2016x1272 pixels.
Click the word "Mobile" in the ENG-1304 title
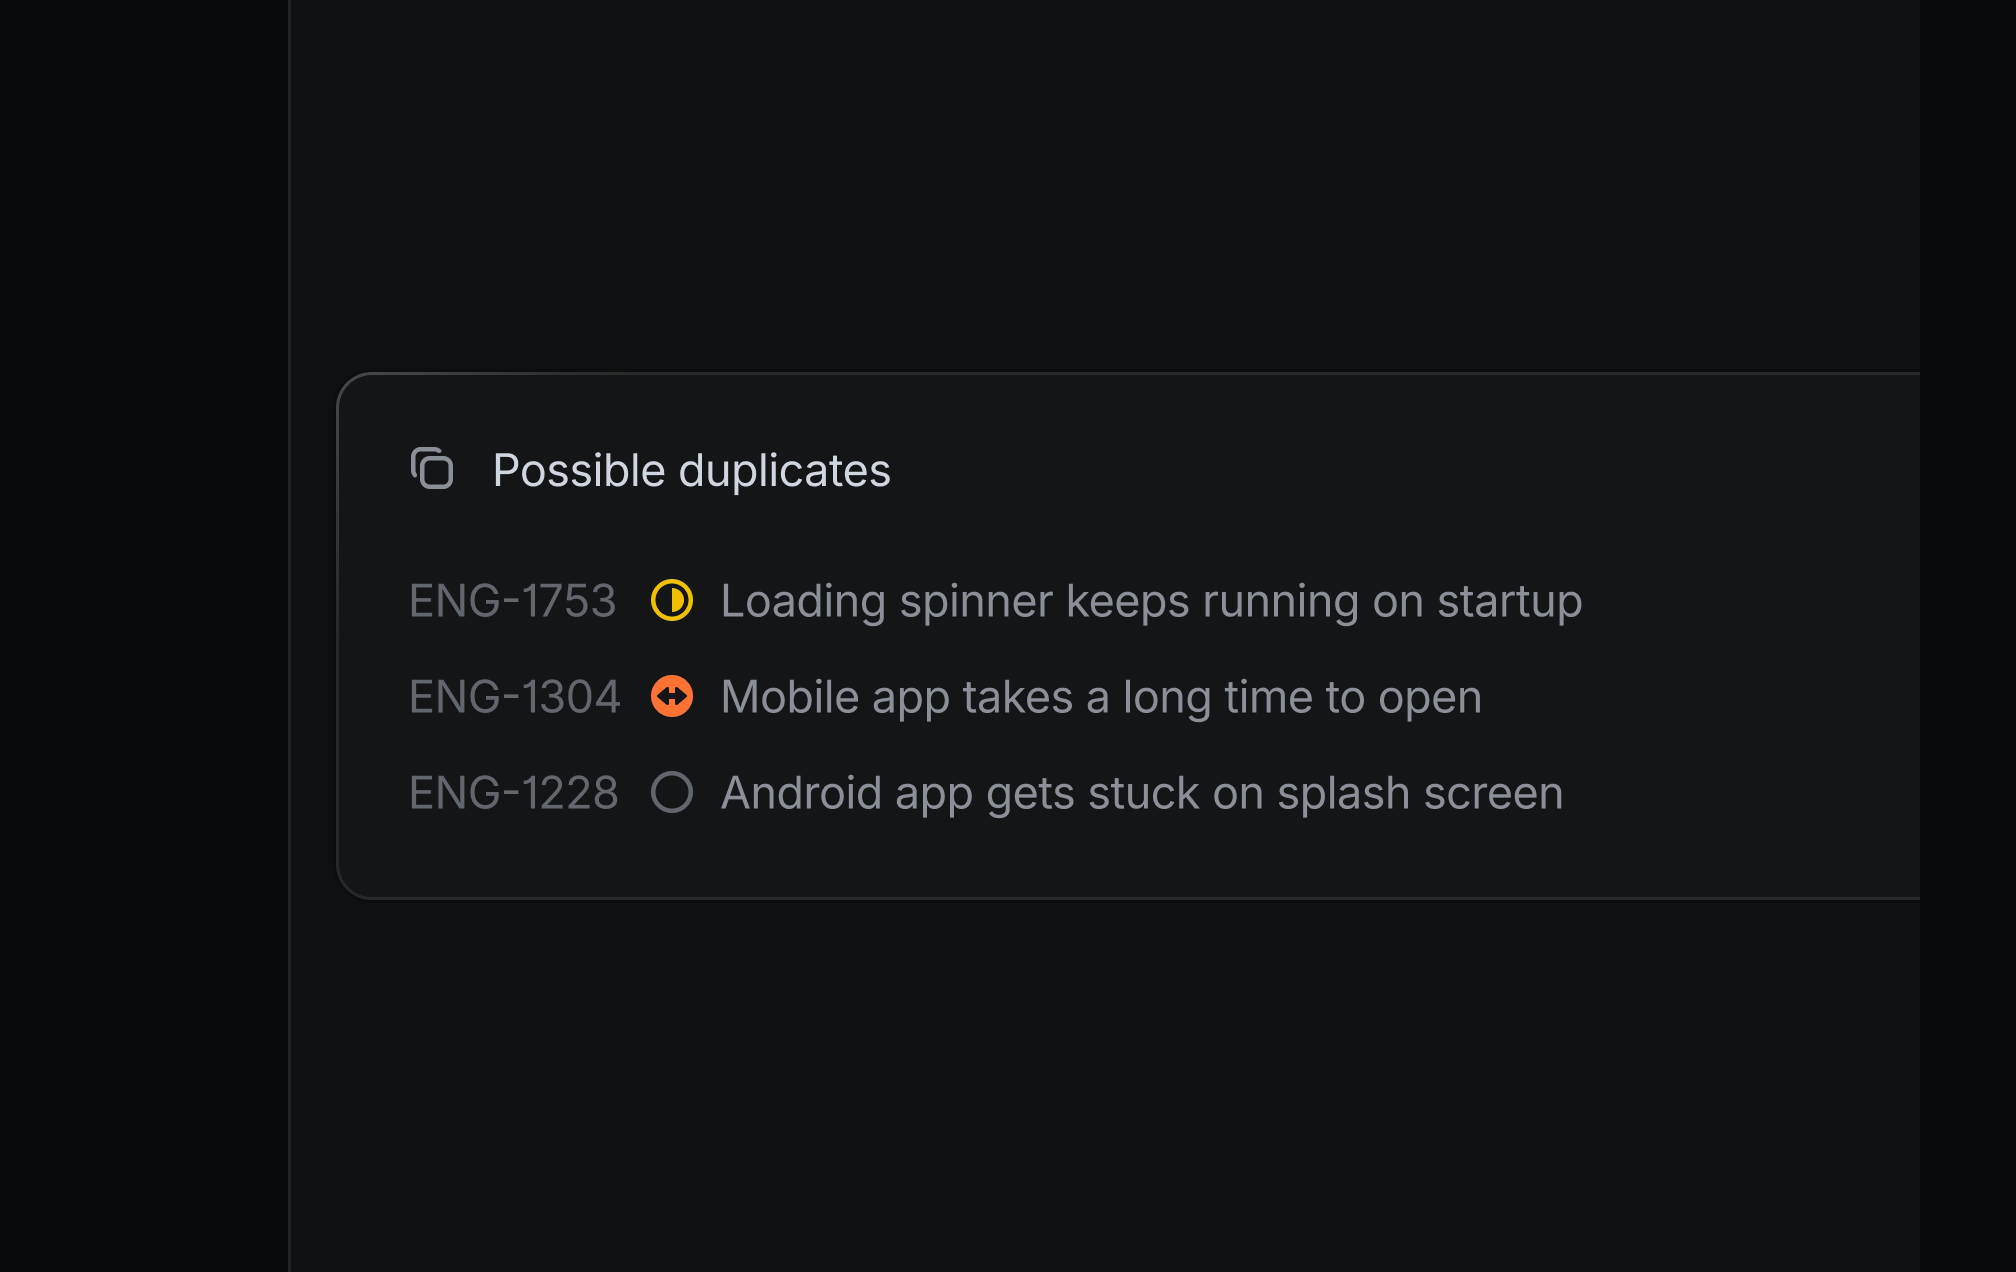pyautogui.click(x=789, y=697)
